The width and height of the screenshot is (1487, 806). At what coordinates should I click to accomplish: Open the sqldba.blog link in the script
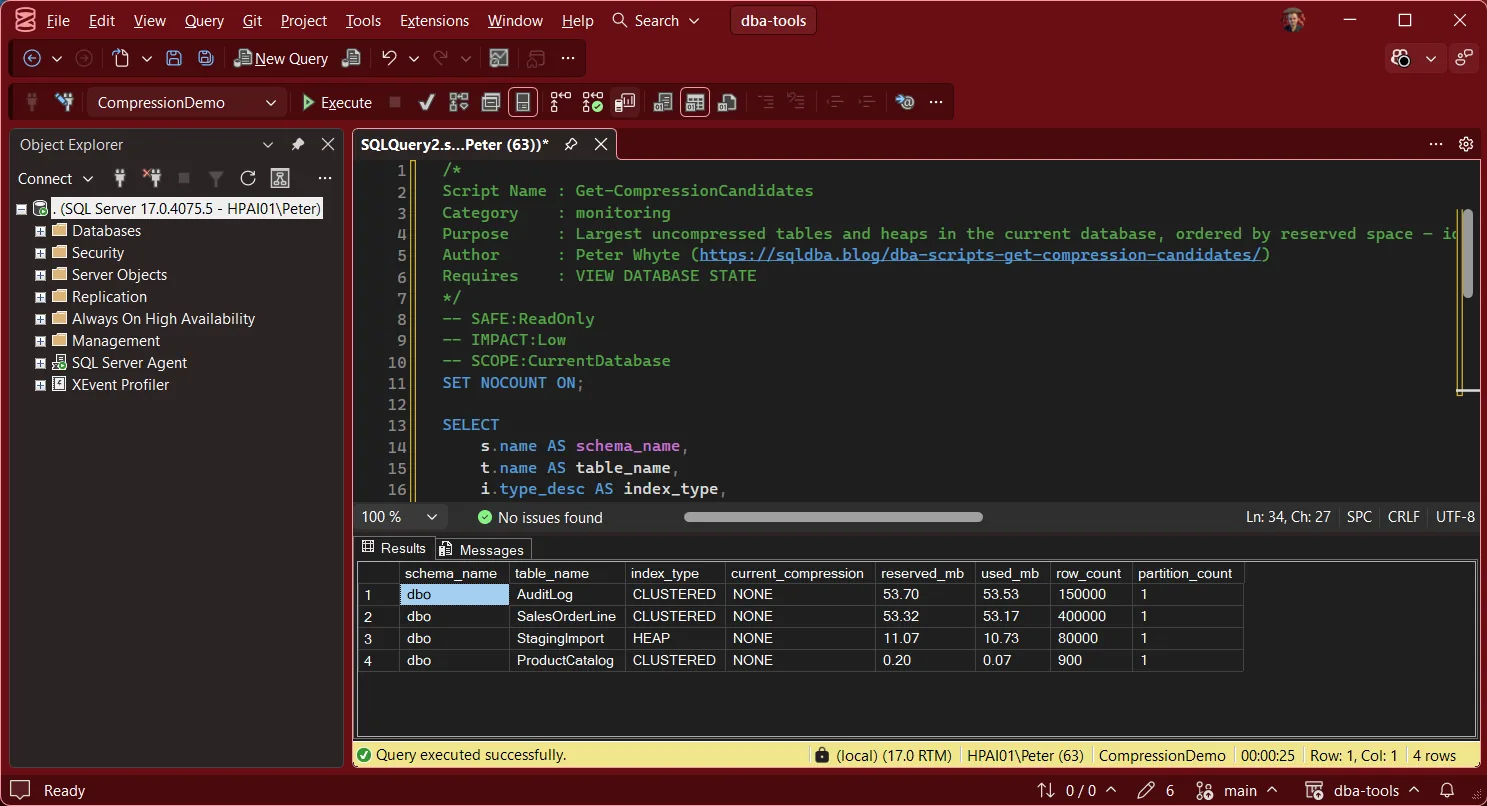tap(980, 254)
